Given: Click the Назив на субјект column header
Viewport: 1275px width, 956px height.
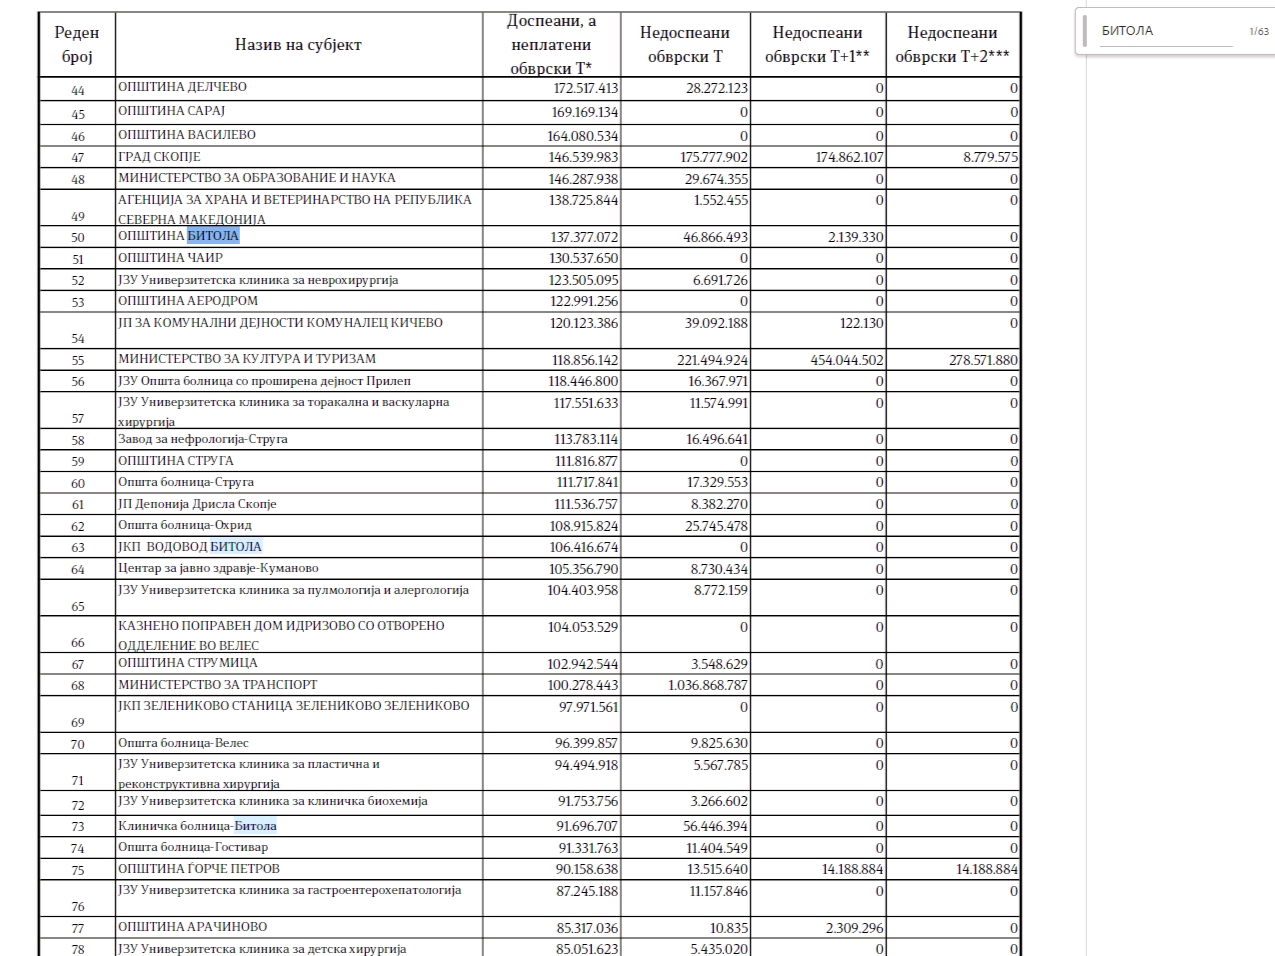Looking at the screenshot, I should click(x=298, y=44).
